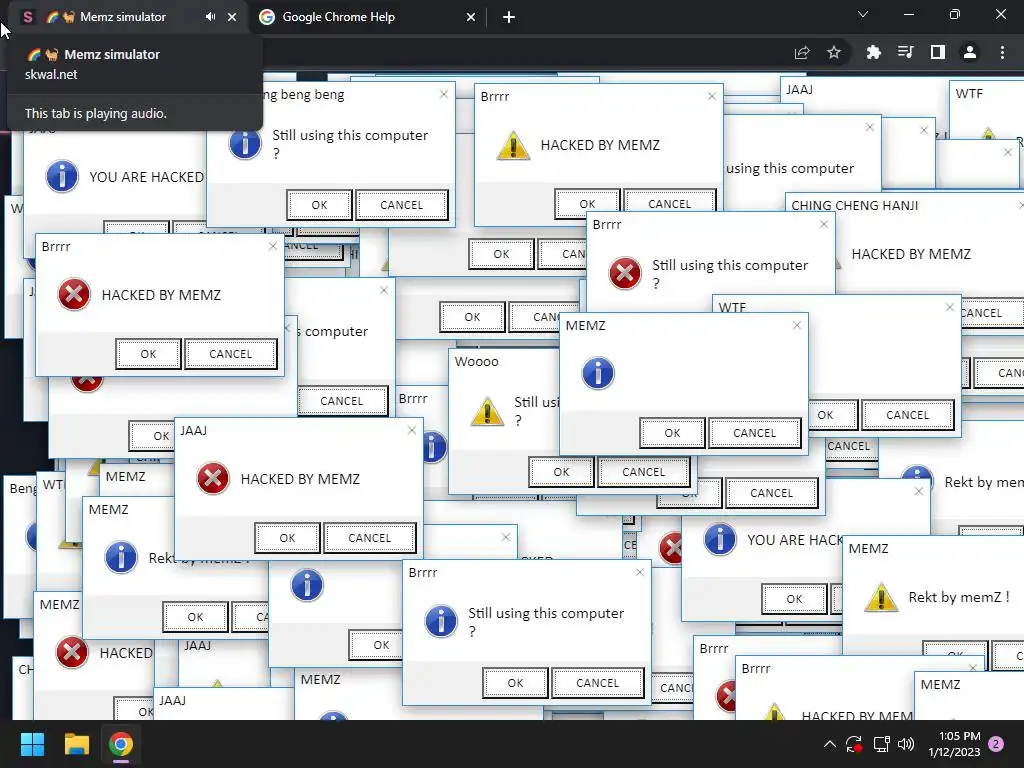Screen dimensions: 1024x768
Task: Click the blue info icon in empty MEMZ dialog
Action: pyautogui.click(x=598, y=374)
